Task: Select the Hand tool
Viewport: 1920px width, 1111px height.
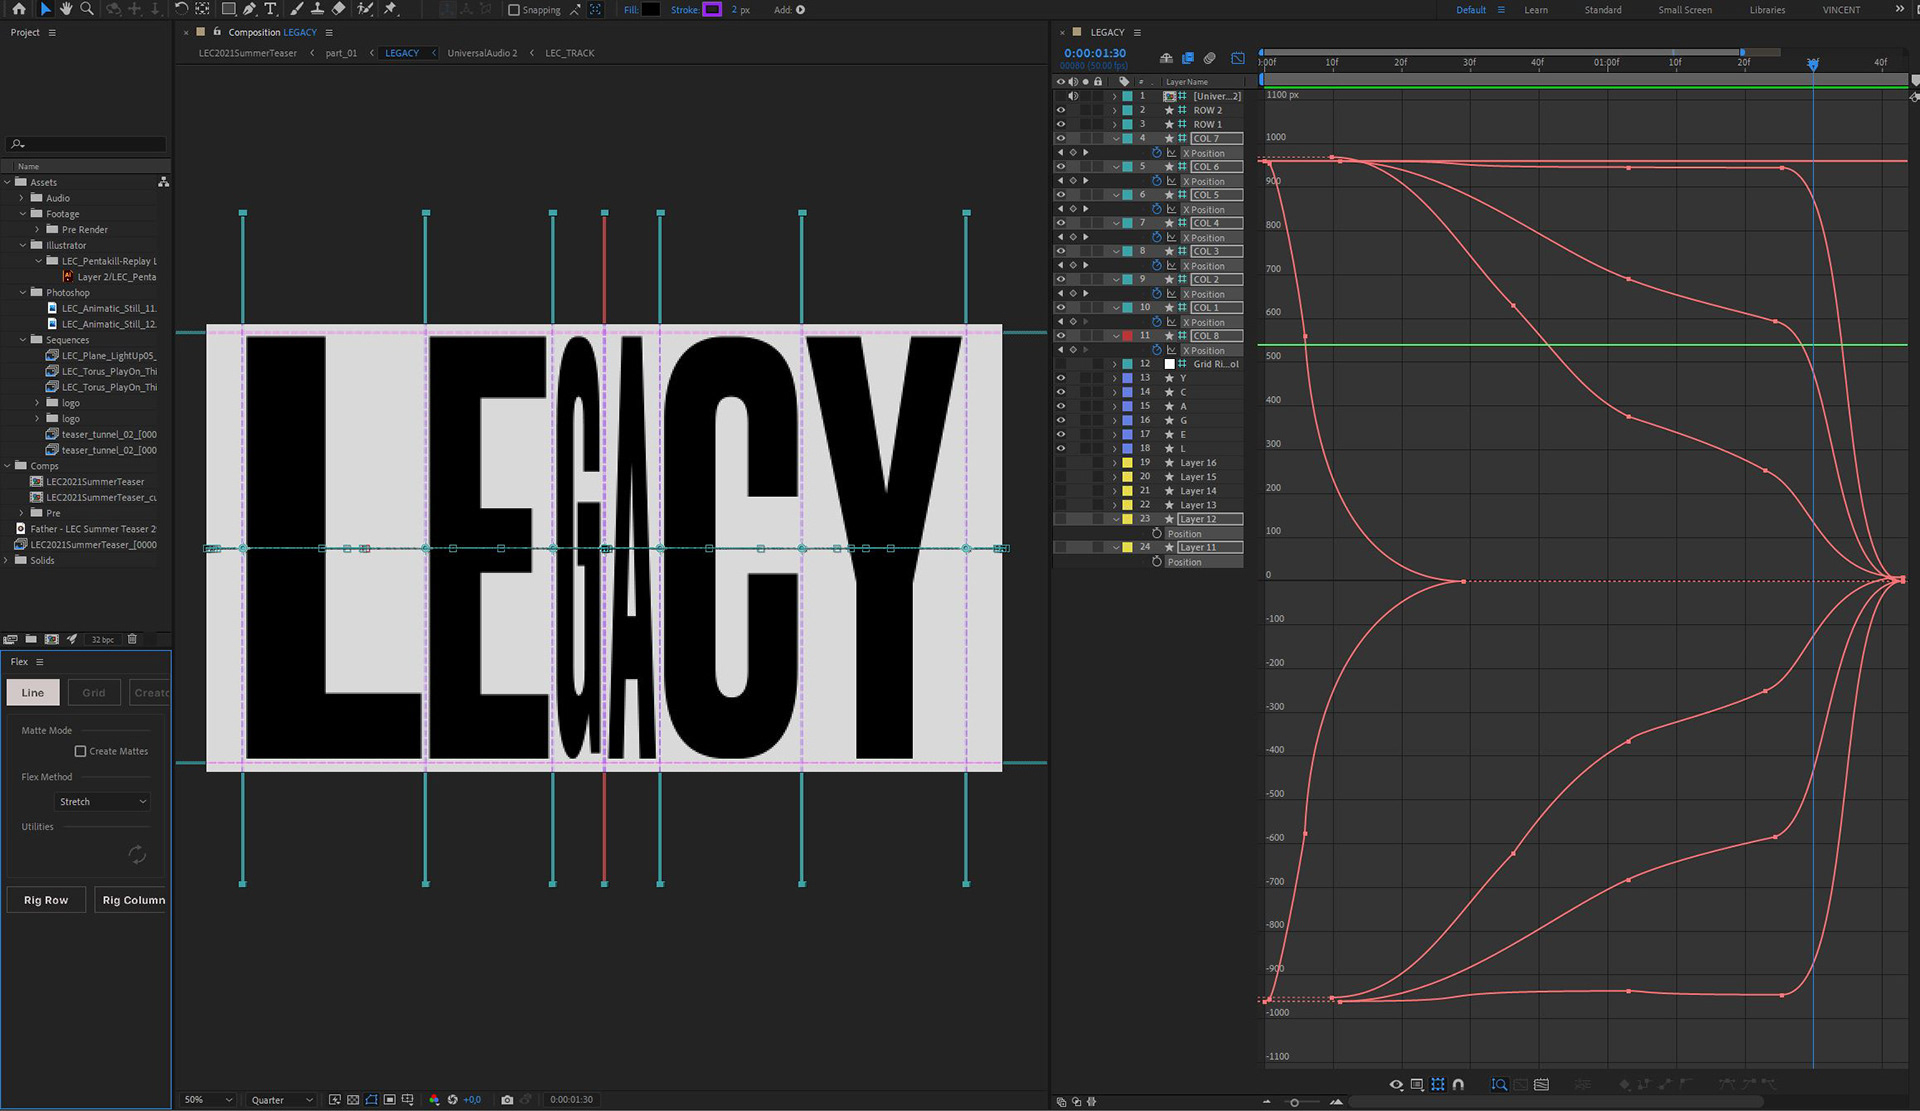Action: pyautogui.click(x=66, y=9)
